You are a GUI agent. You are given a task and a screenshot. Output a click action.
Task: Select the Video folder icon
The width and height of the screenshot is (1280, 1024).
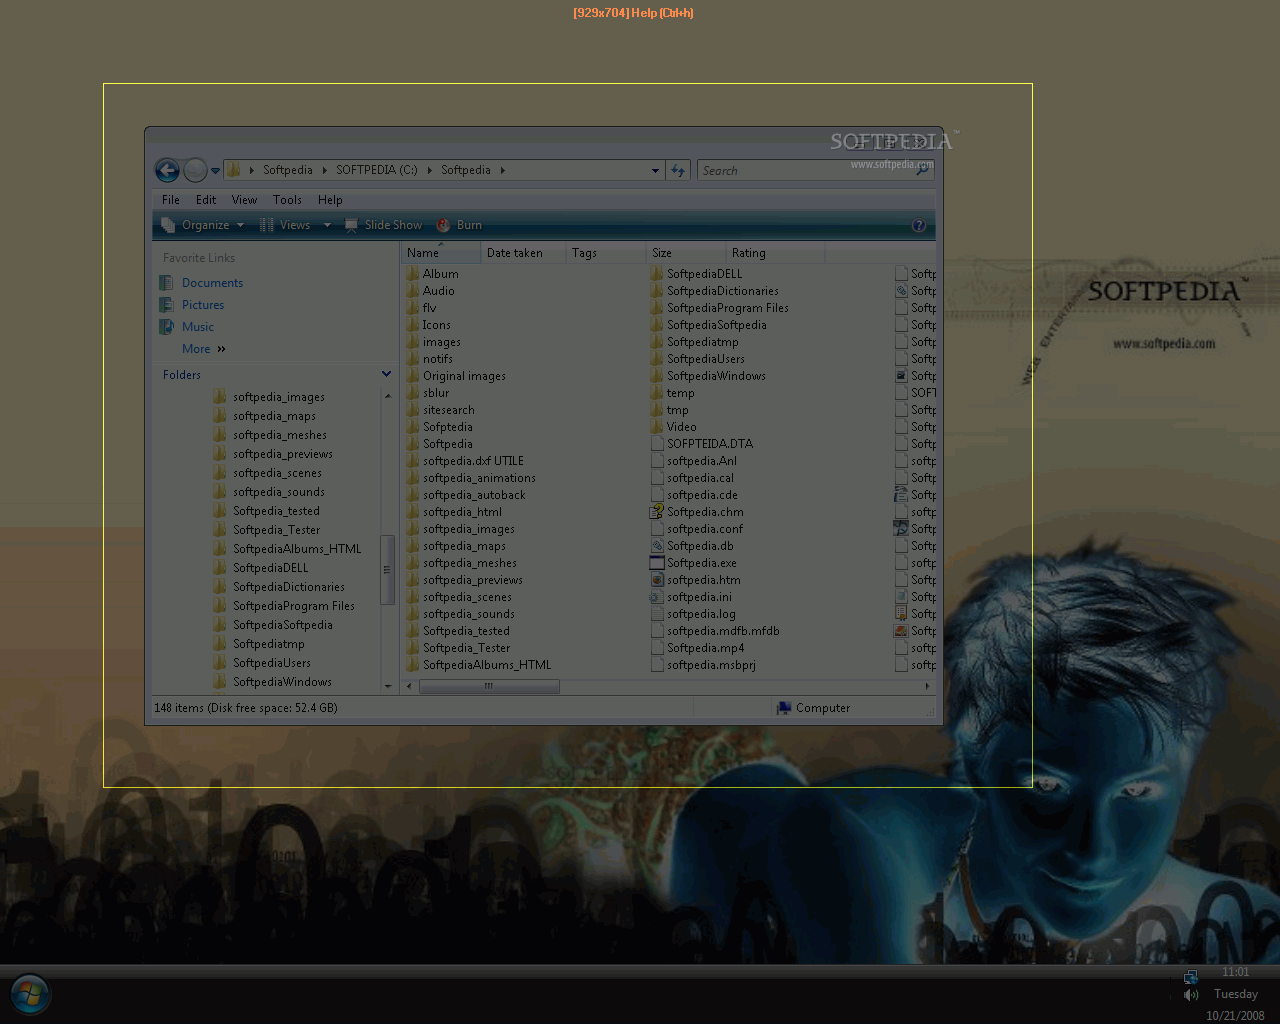[x=657, y=427]
